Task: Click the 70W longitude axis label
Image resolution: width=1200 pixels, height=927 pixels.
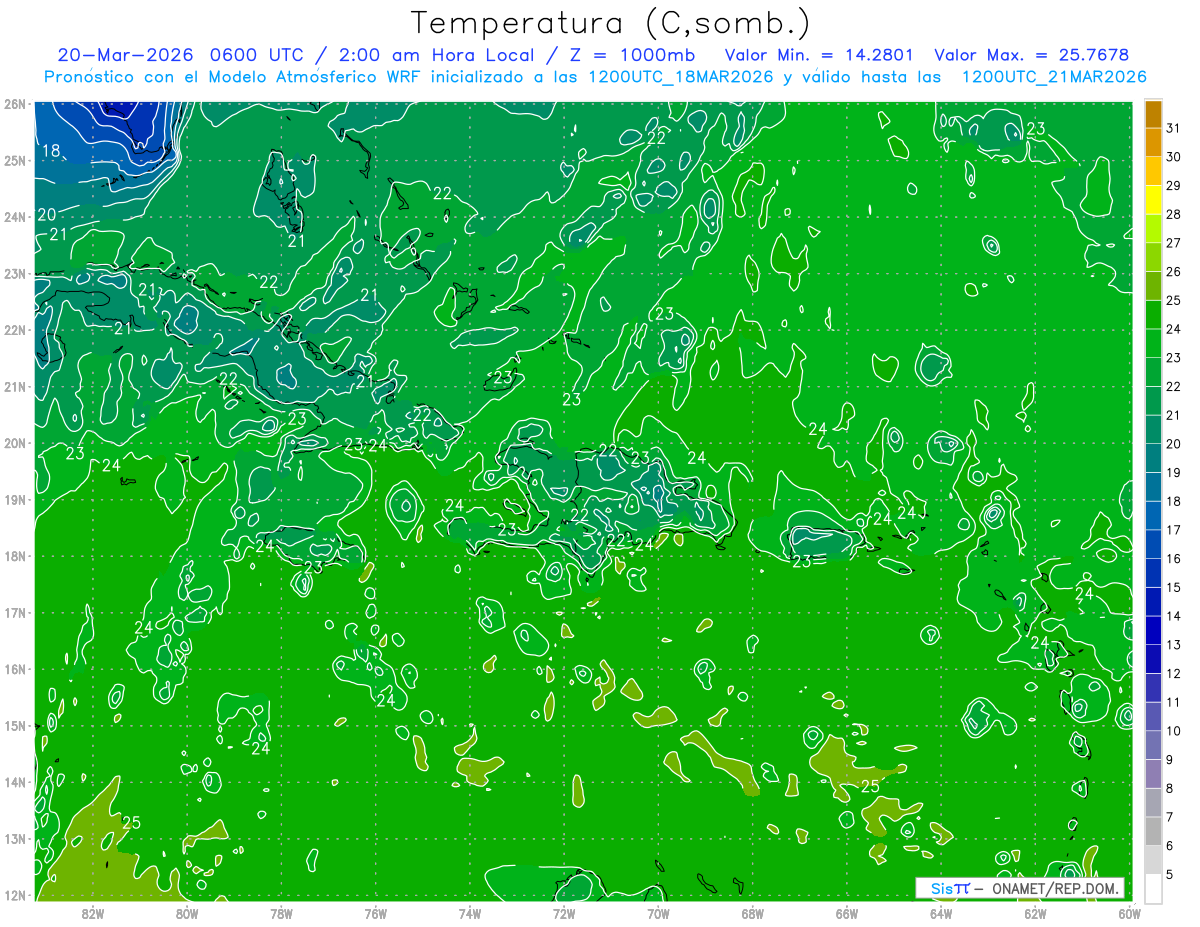Action: pos(658,912)
